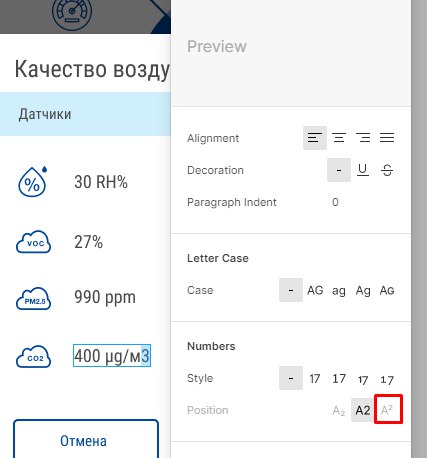Click the Letter Case section title
Viewport: 427px width, 458px height.
pyautogui.click(x=218, y=258)
